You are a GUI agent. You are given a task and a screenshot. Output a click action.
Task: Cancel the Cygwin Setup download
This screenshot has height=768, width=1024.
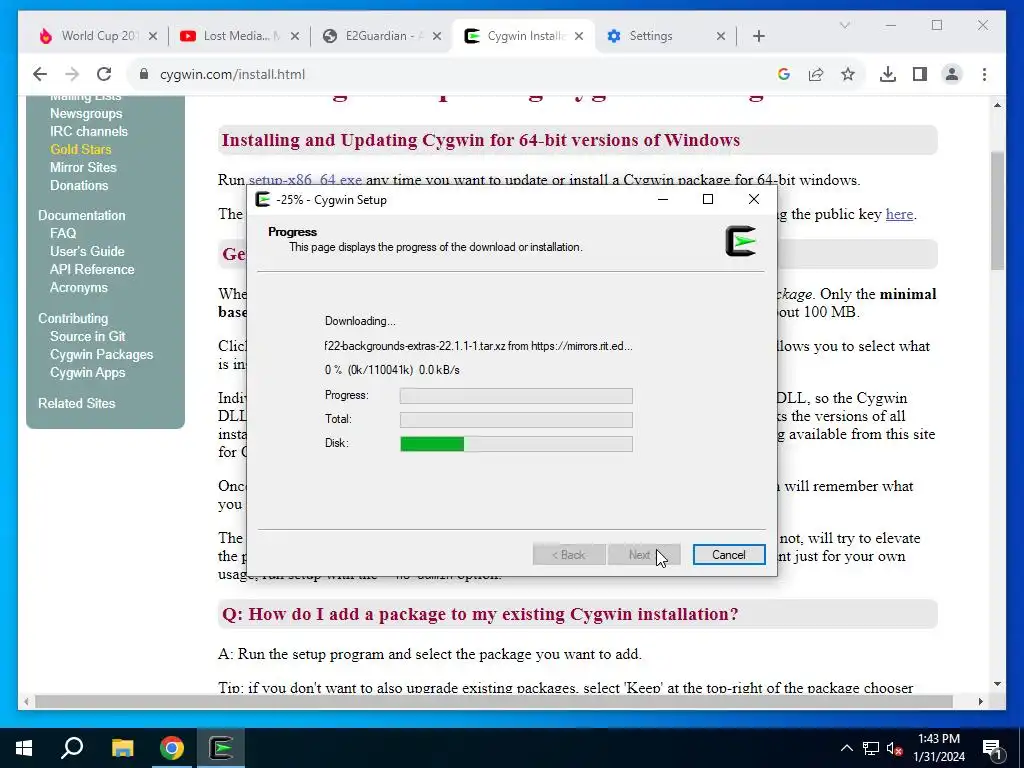(729, 554)
